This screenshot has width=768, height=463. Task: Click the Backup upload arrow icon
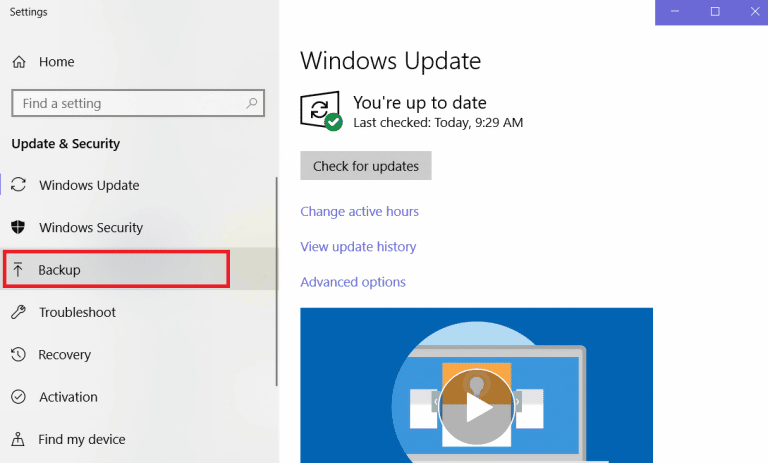click(x=18, y=270)
